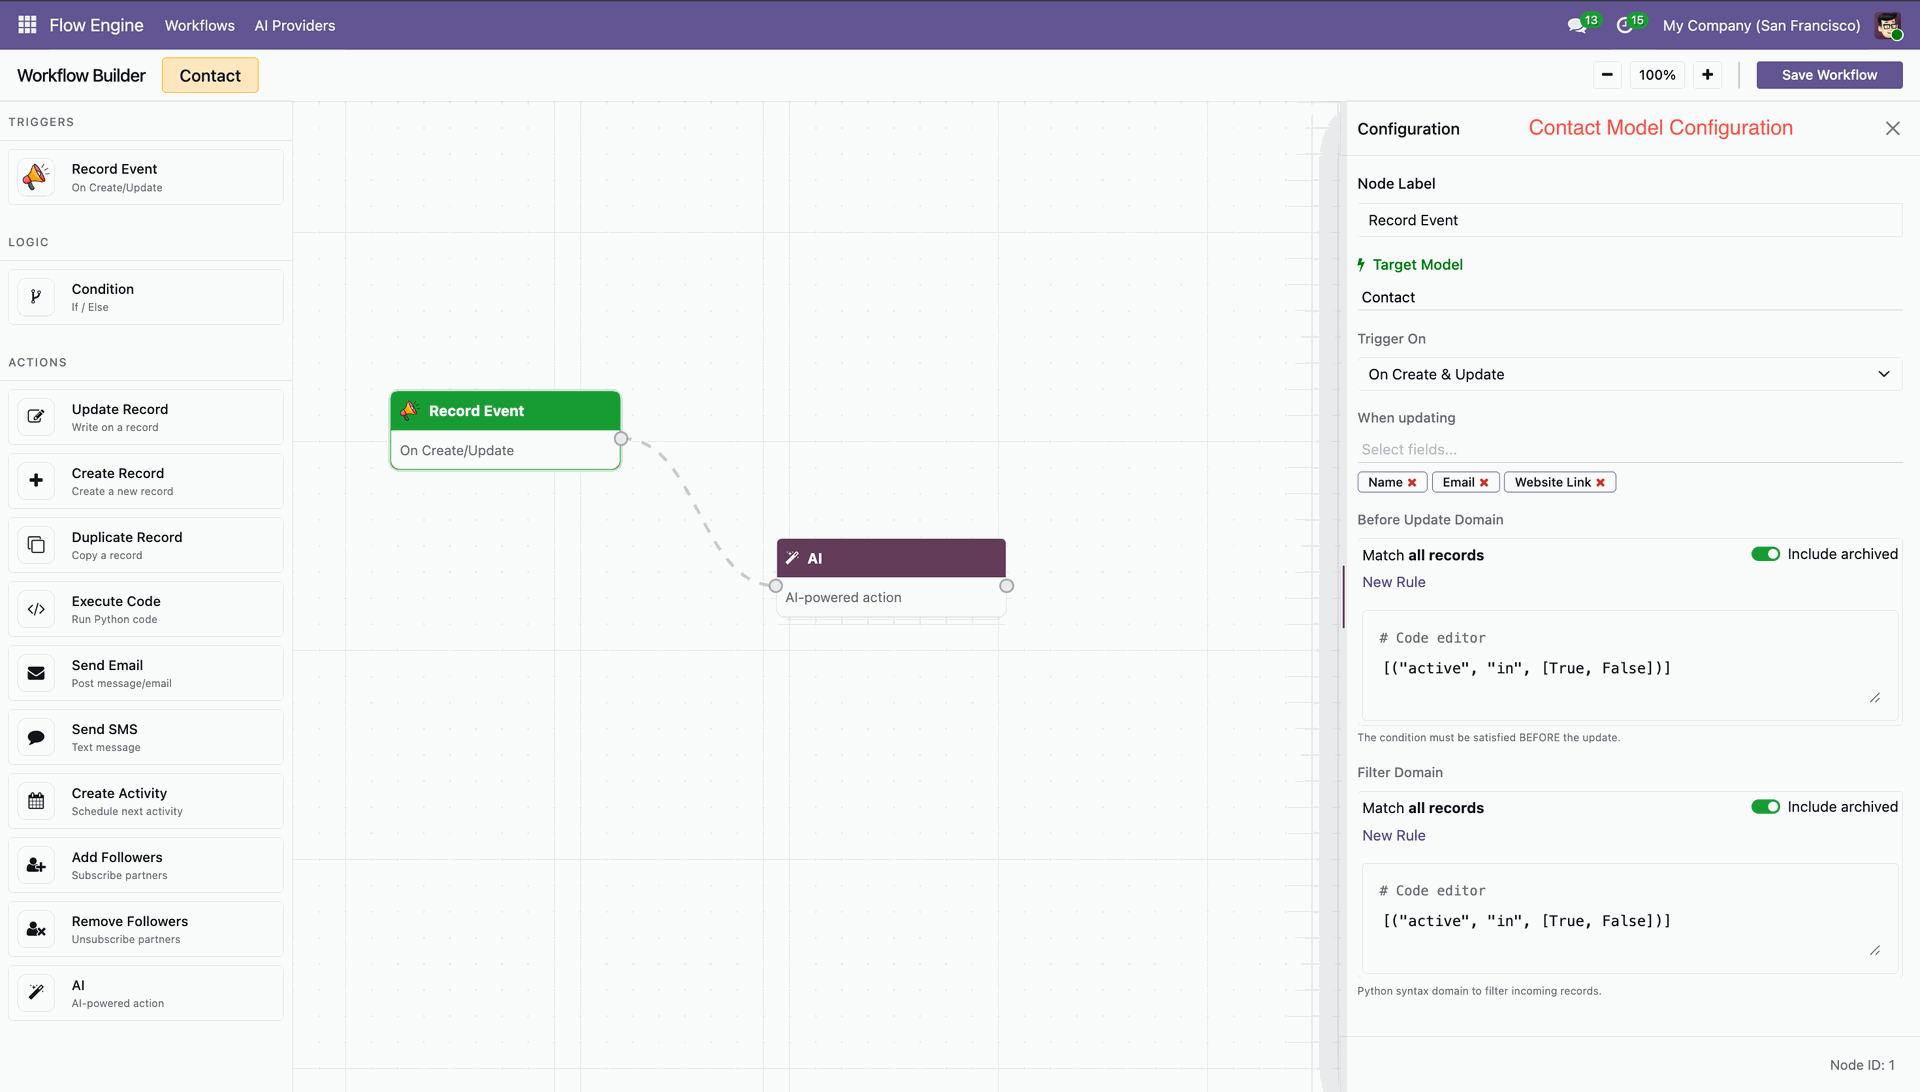Remove the Email field tag
Screen dimensions: 1920x1092
(x=1484, y=483)
